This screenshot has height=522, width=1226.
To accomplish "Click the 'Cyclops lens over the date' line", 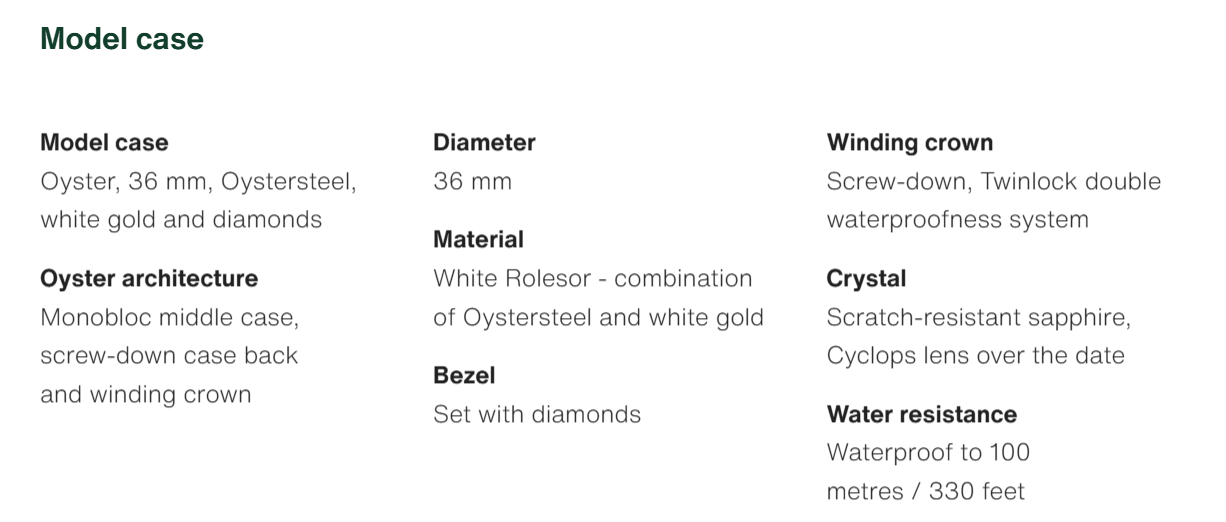I will pyautogui.click(x=975, y=355).
